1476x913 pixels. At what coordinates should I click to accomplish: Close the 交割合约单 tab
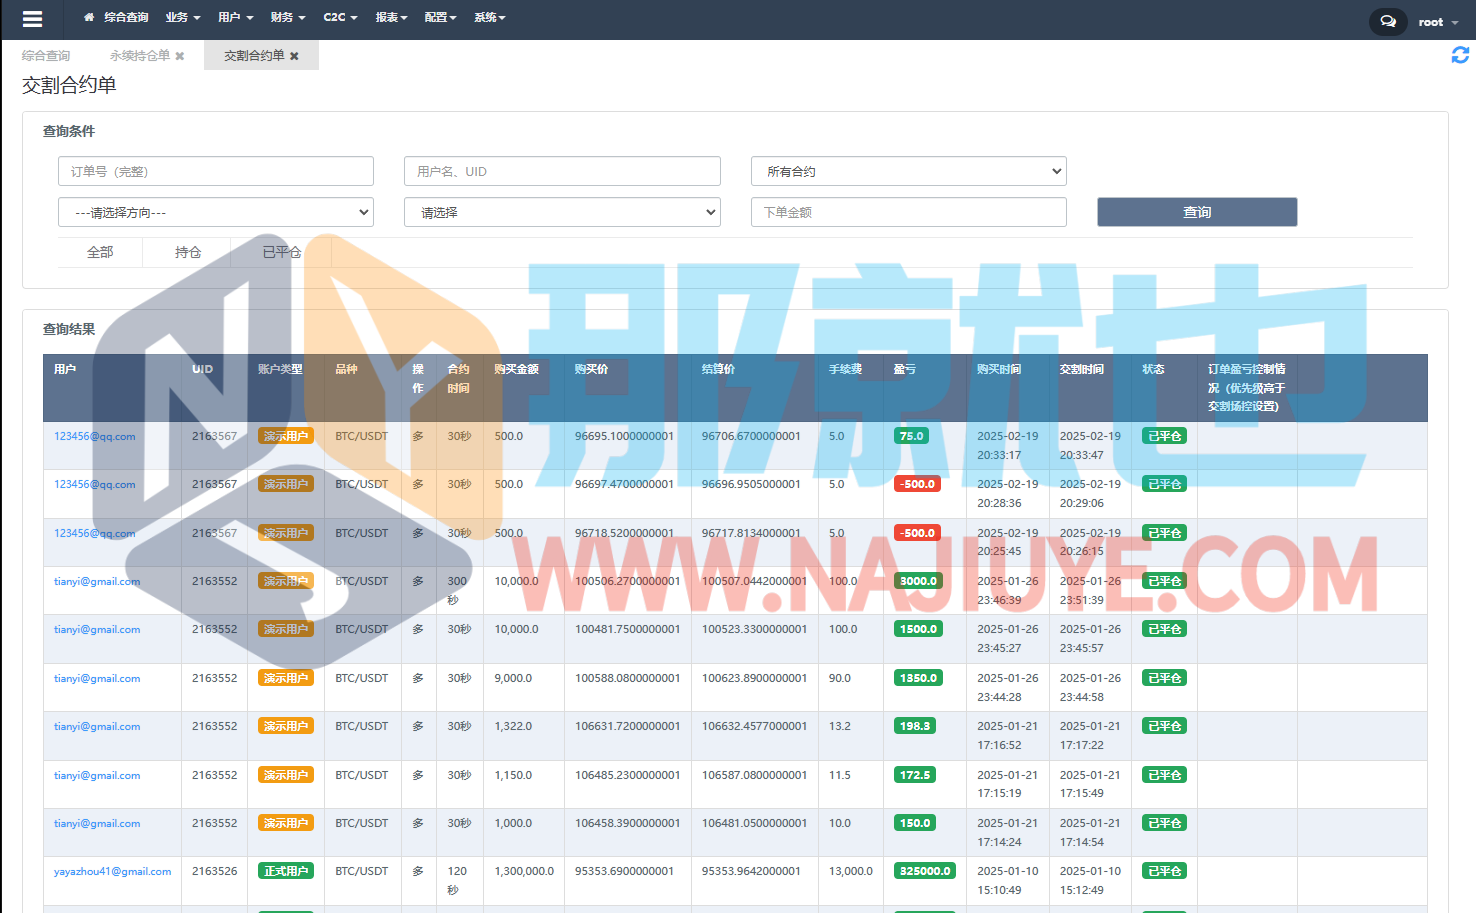coord(294,56)
